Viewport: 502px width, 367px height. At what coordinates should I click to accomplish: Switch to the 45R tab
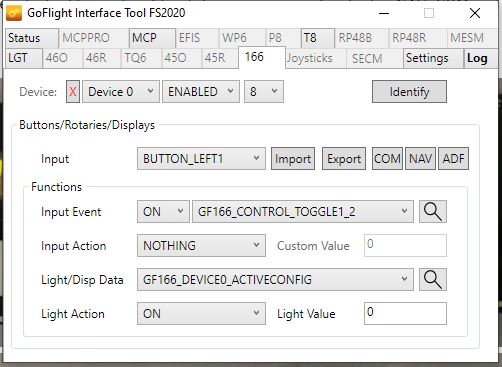tap(220, 58)
